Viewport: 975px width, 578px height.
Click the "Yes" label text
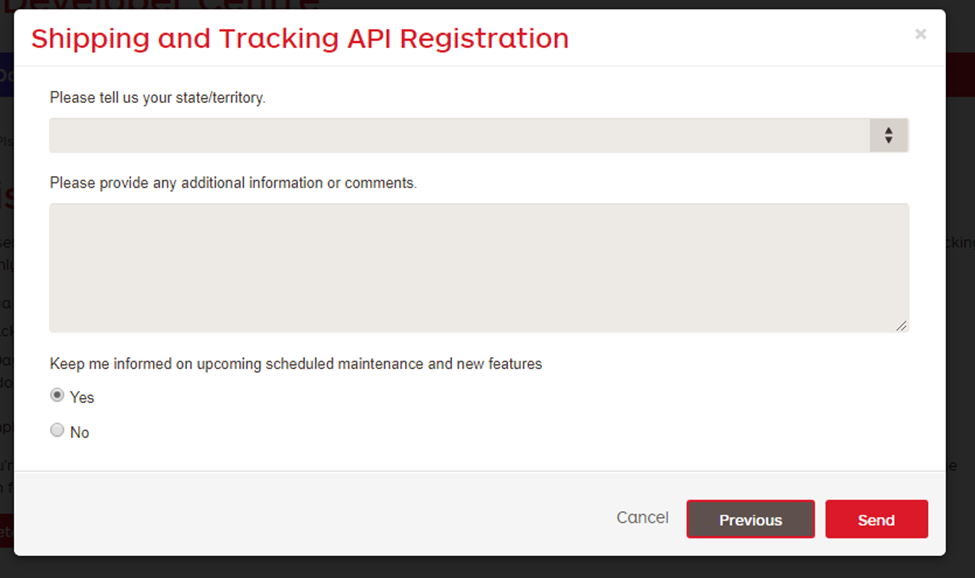(82, 398)
